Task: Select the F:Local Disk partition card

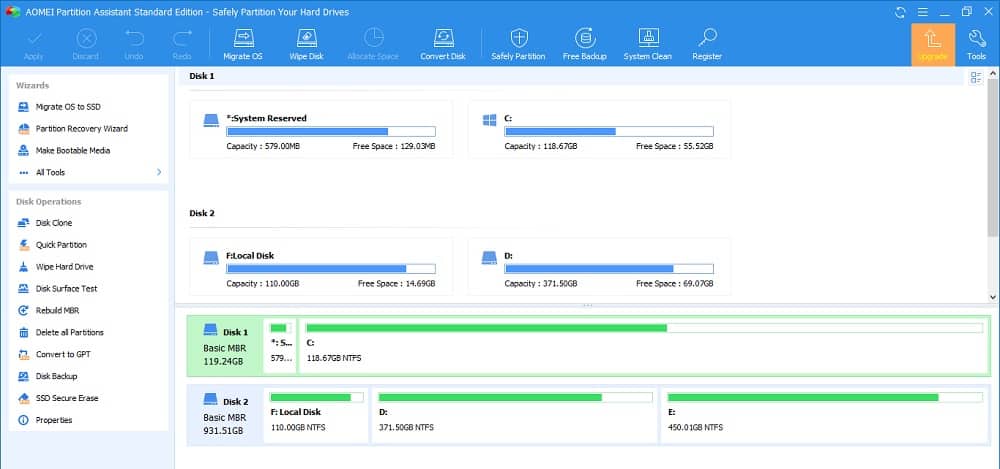Action: click(x=321, y=267)
